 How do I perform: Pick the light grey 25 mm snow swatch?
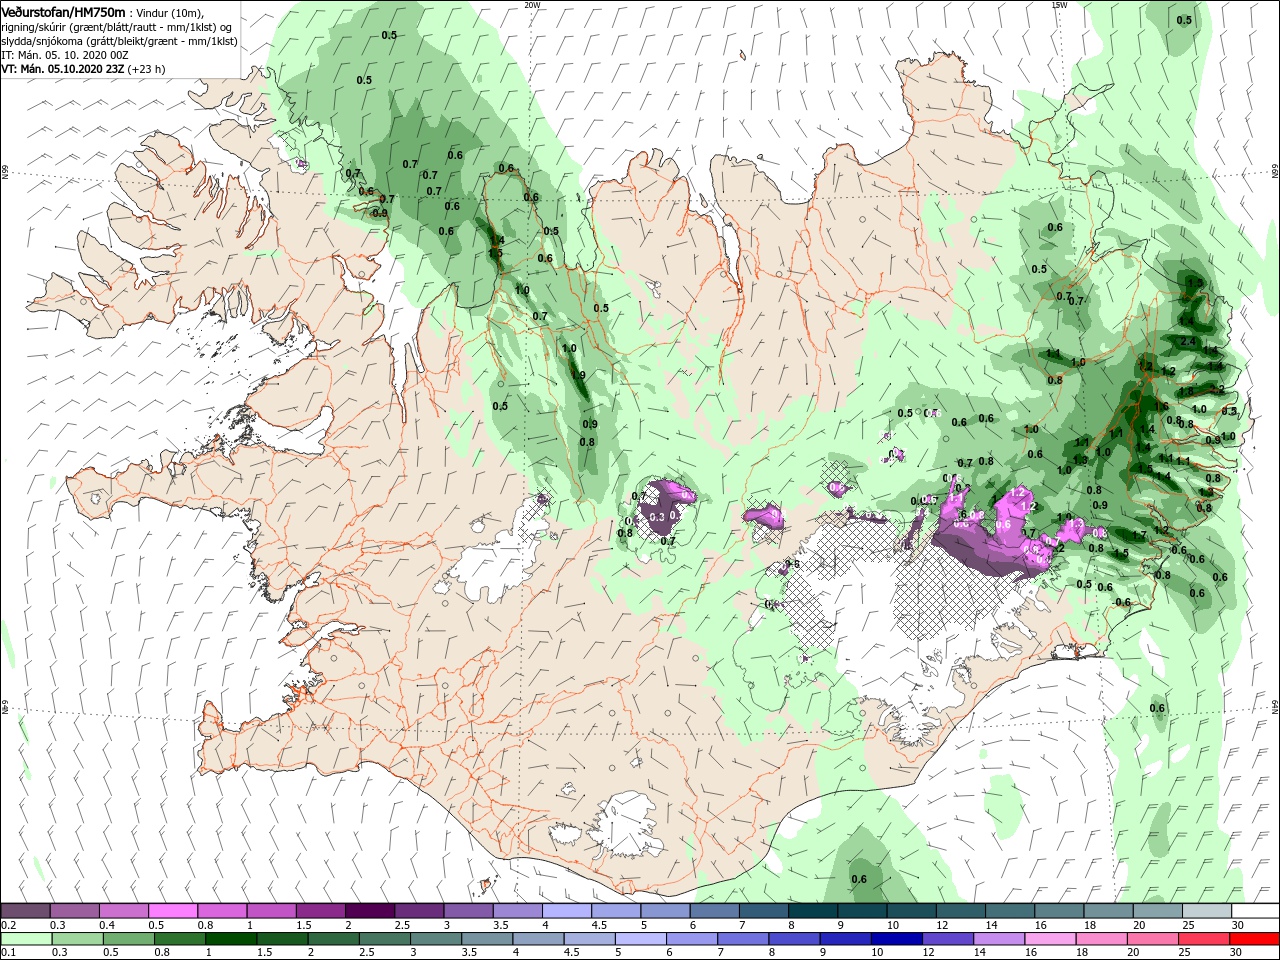point(1206,911)
